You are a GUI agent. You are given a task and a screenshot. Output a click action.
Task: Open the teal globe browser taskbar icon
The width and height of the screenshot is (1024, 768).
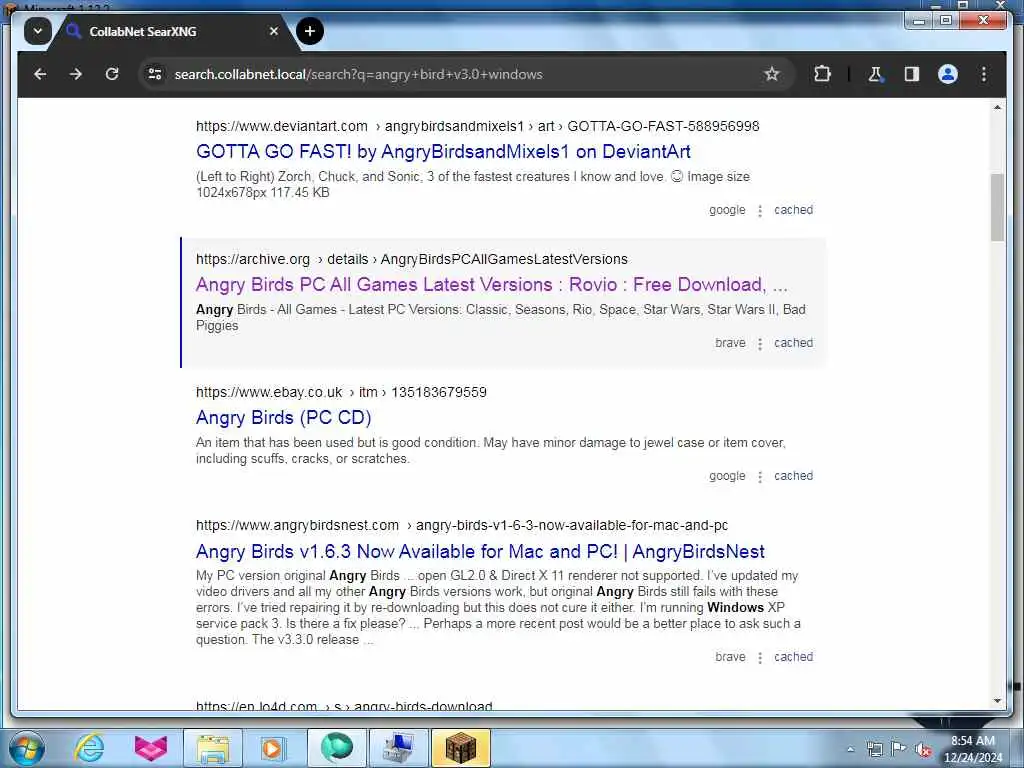point(337,748)
